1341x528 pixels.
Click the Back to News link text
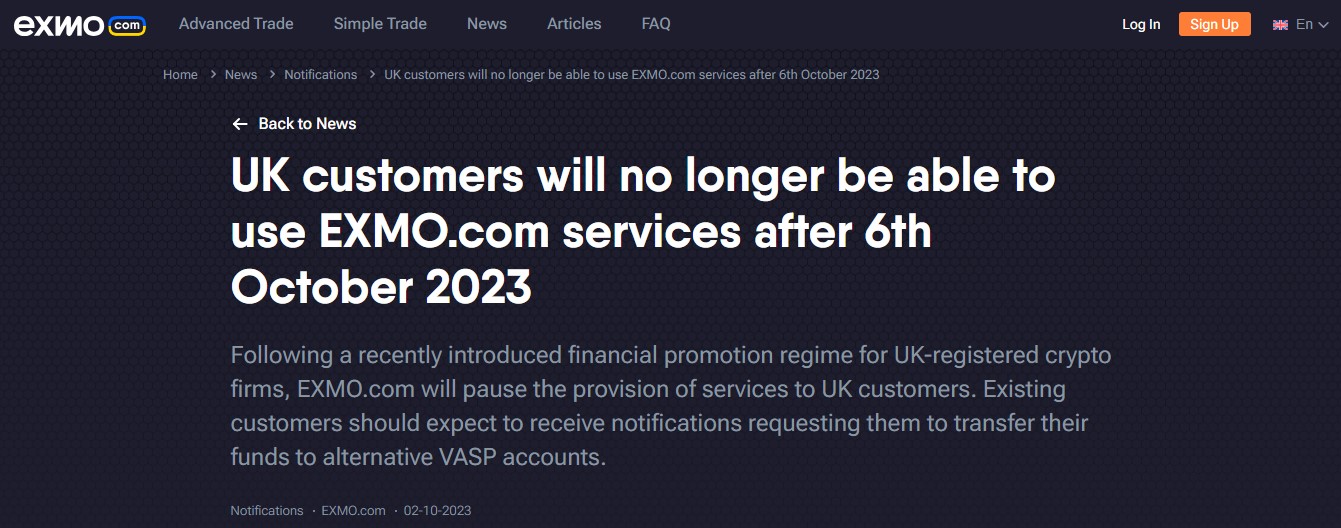point(307,124)
